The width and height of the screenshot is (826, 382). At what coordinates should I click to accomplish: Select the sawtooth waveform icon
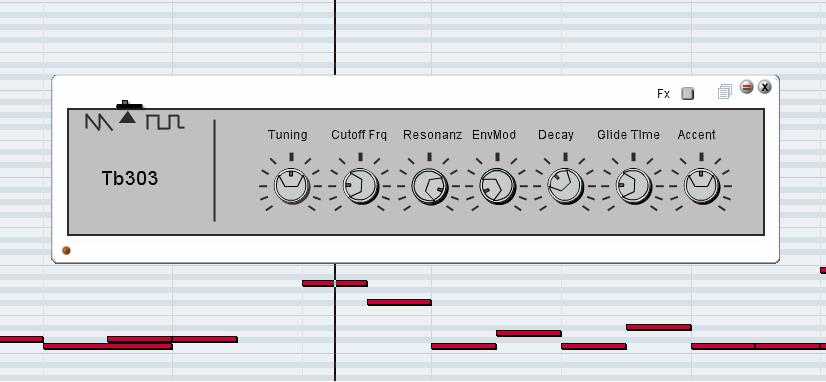99,122
